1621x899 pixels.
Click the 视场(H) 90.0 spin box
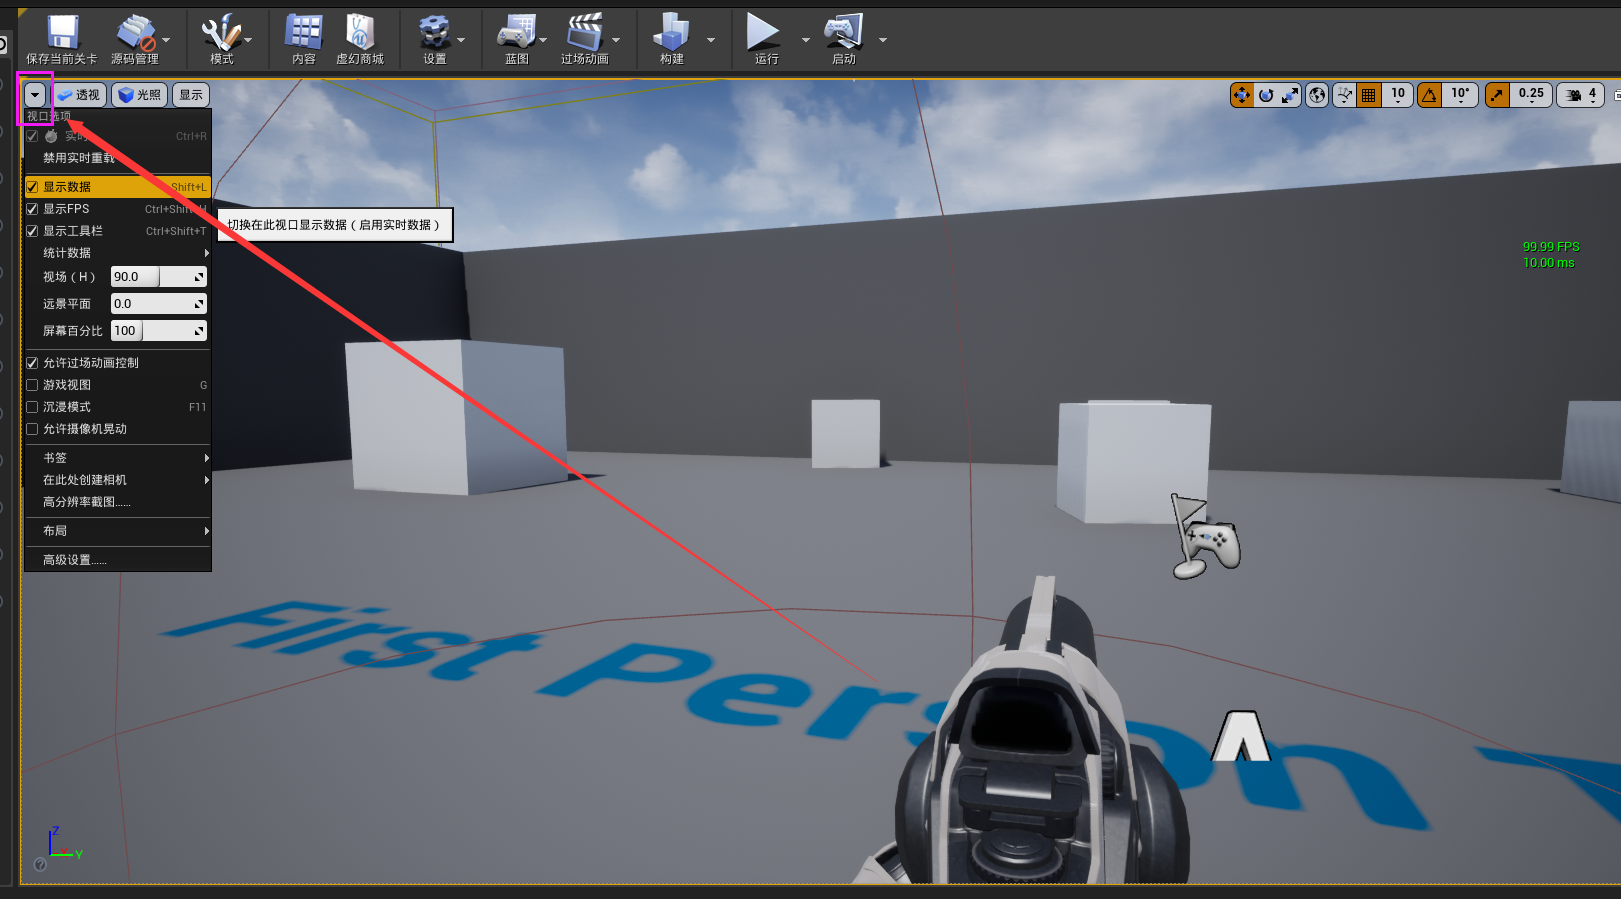point(158,277)
